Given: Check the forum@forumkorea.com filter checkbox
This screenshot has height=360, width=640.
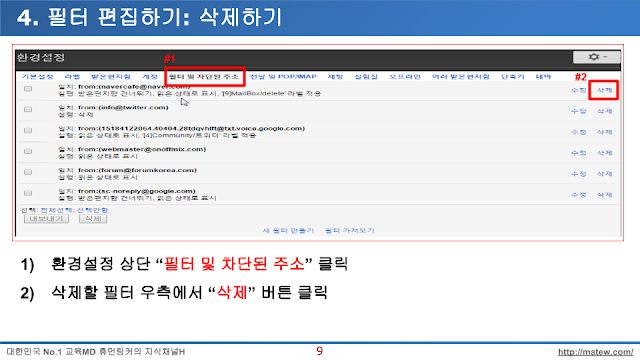Looking at the screenshot, I should (28, 172).
